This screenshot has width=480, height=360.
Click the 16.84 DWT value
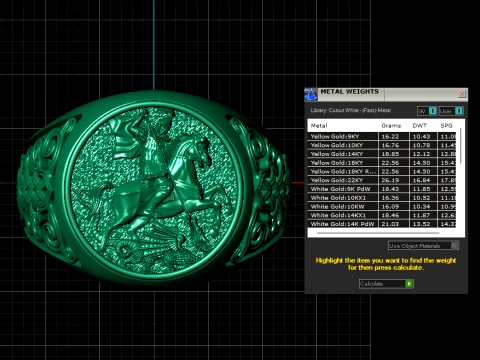421,180
